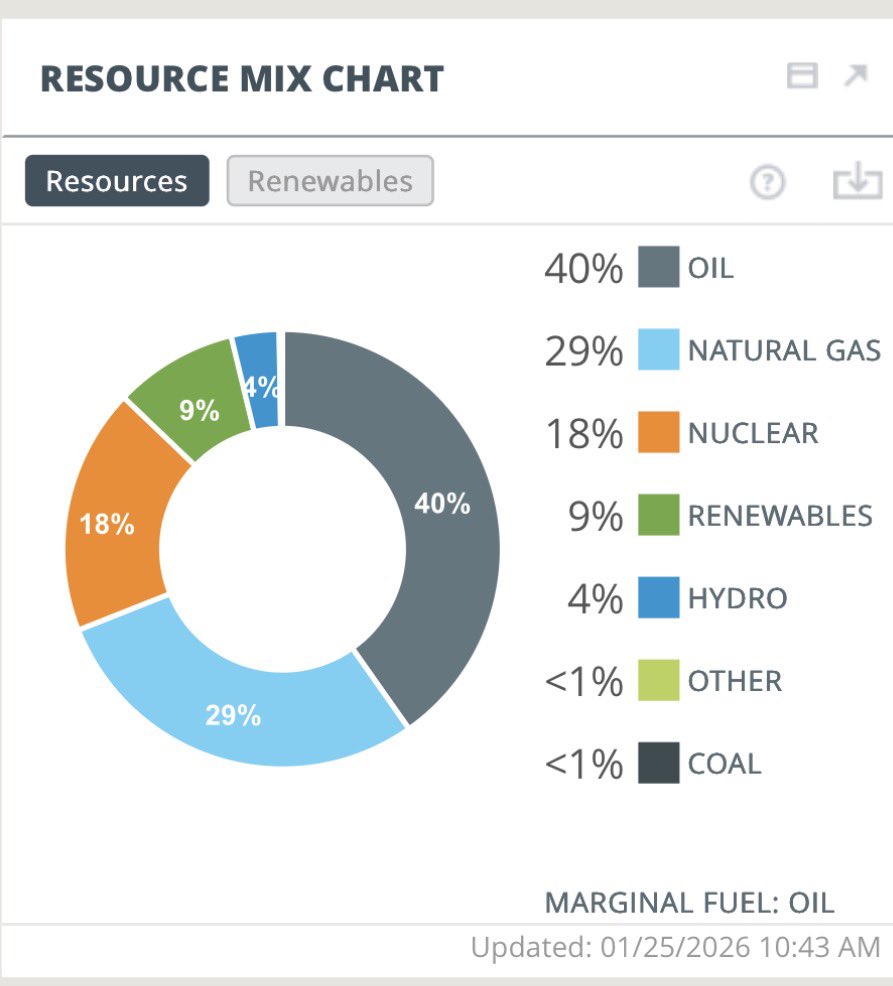Expand the NATURAL GAS slice details

tap(237, 716)
